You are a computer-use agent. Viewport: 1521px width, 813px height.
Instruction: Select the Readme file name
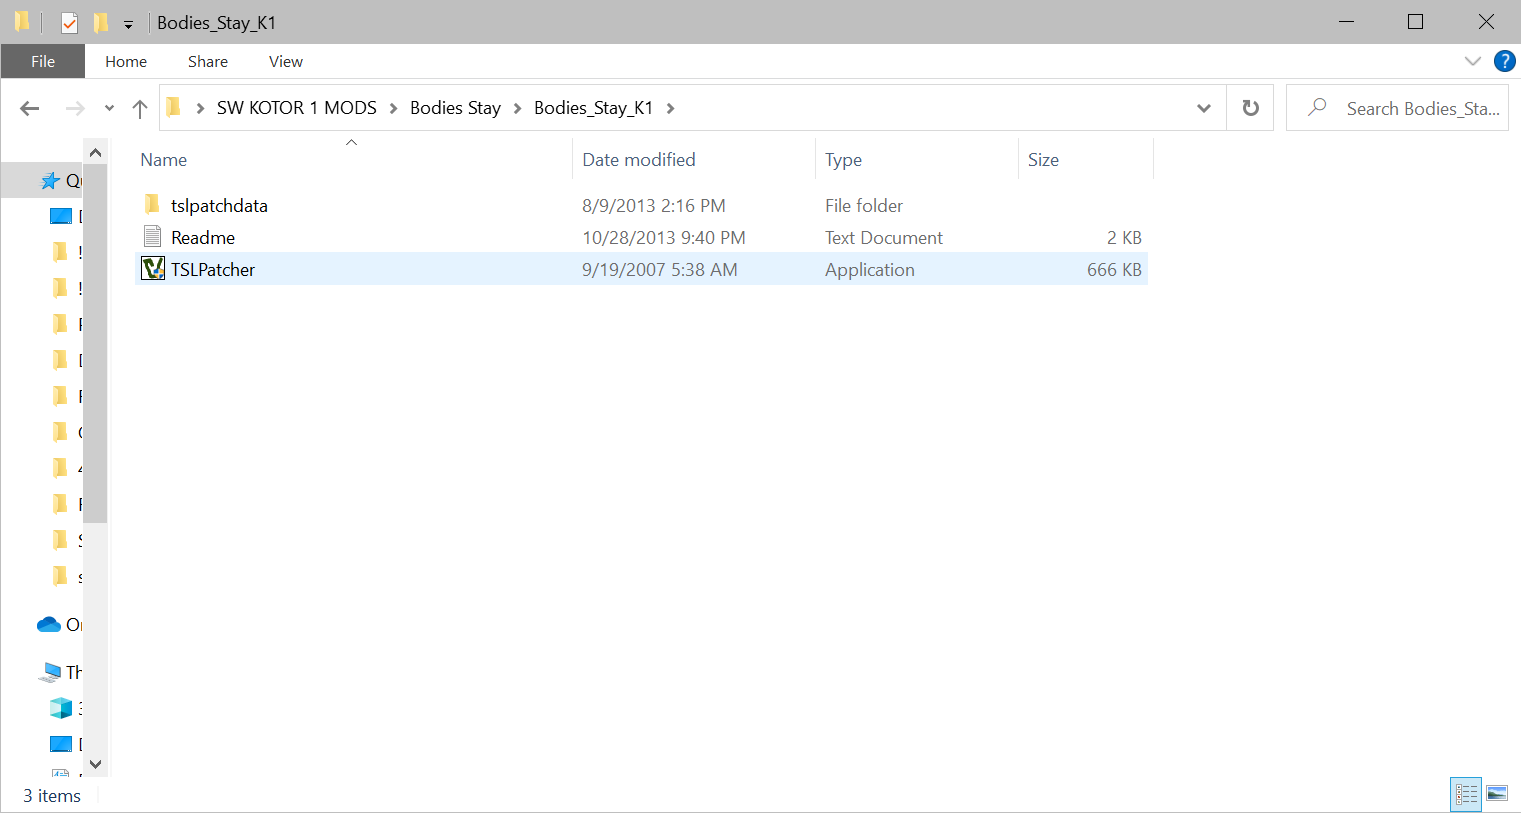coord(203,237)
